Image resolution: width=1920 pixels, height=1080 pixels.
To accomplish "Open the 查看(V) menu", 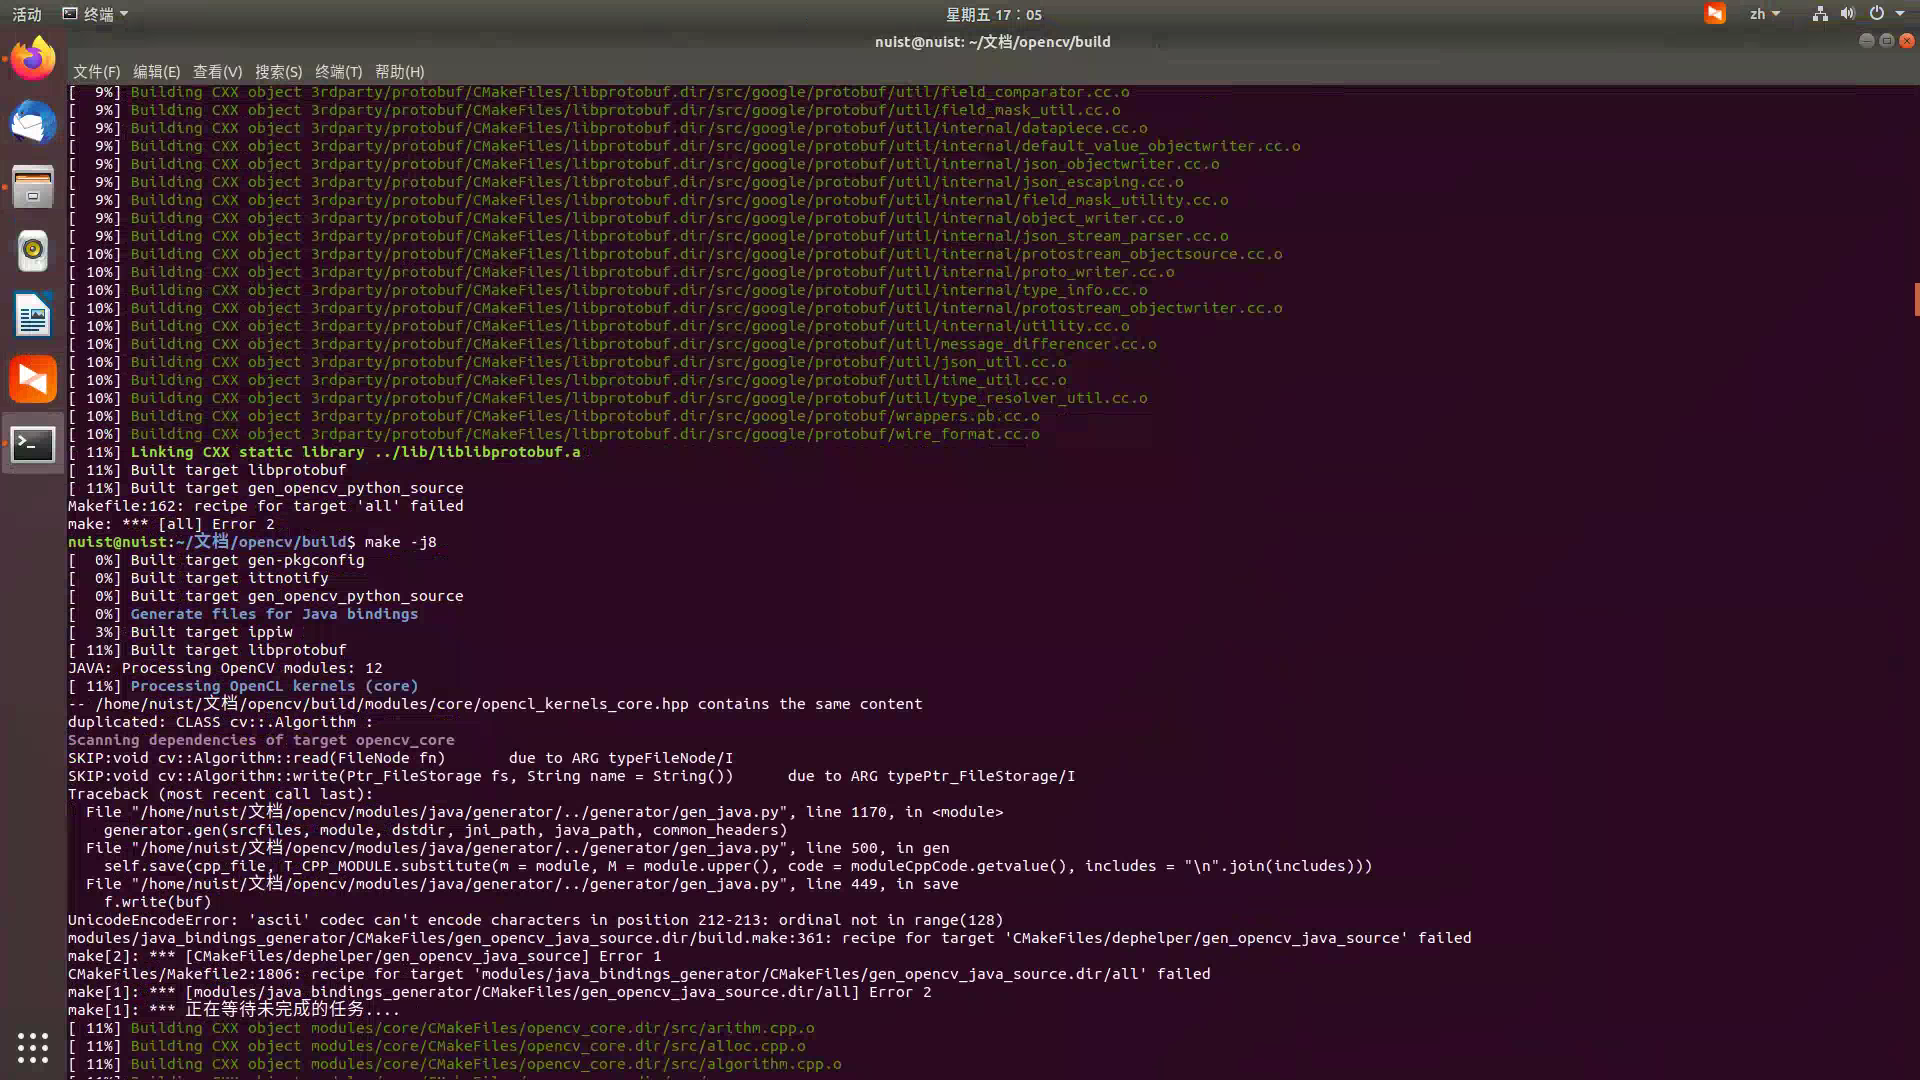I will click(x=218, y=72).
